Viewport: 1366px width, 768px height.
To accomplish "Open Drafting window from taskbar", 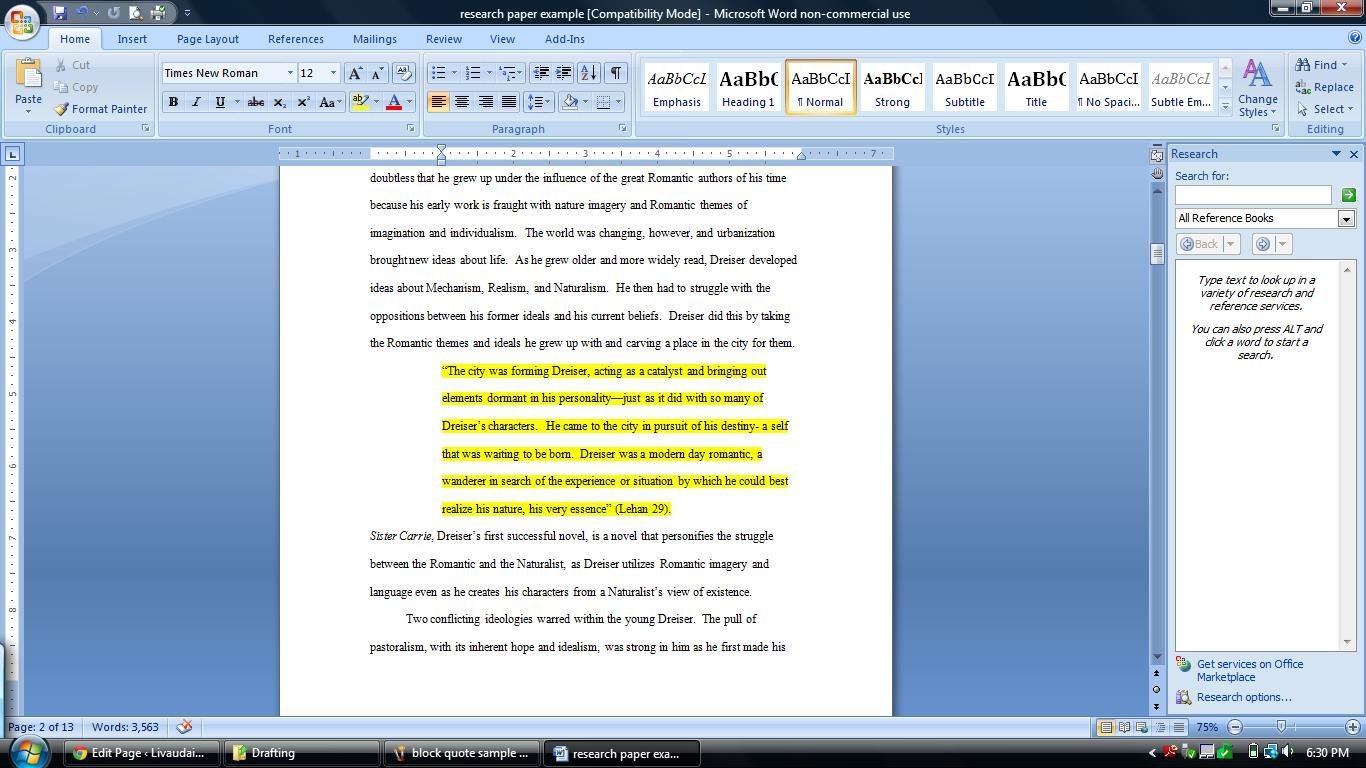I will point(303,753).
